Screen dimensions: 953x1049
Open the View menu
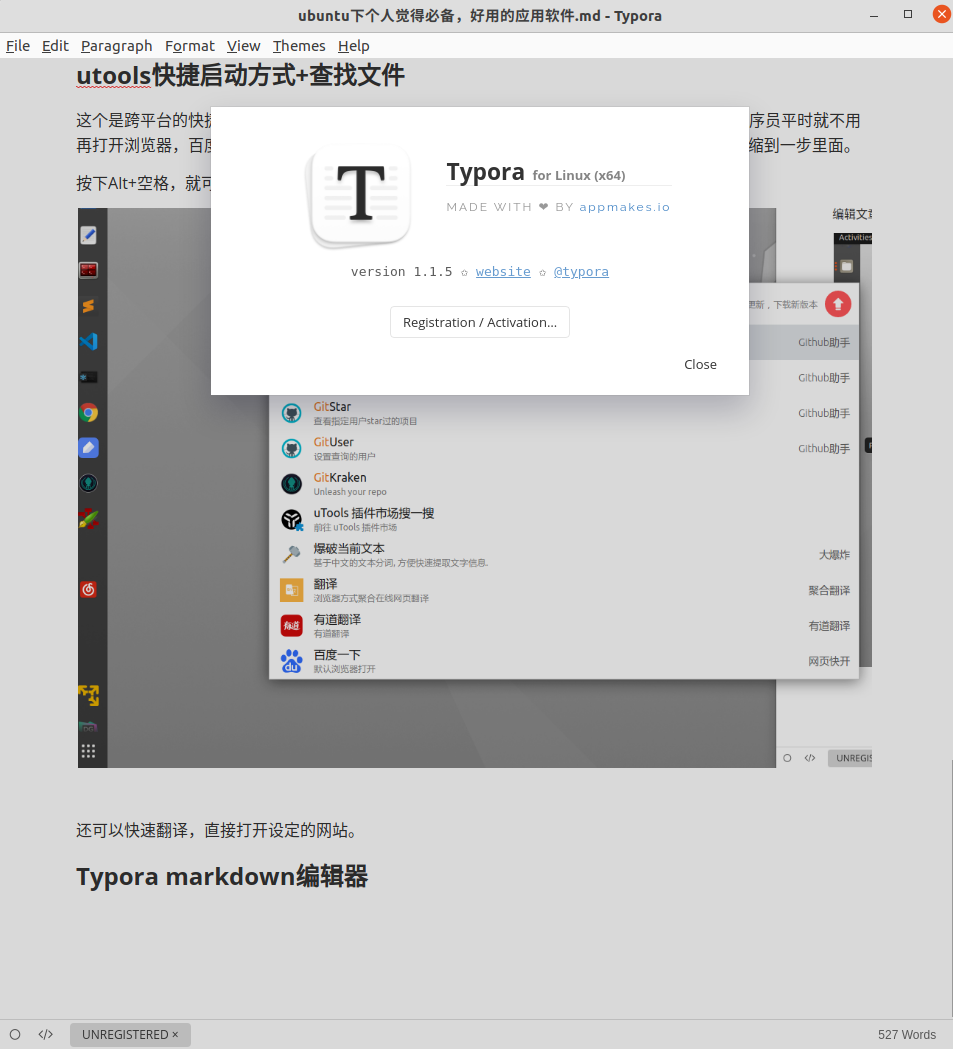243,45
